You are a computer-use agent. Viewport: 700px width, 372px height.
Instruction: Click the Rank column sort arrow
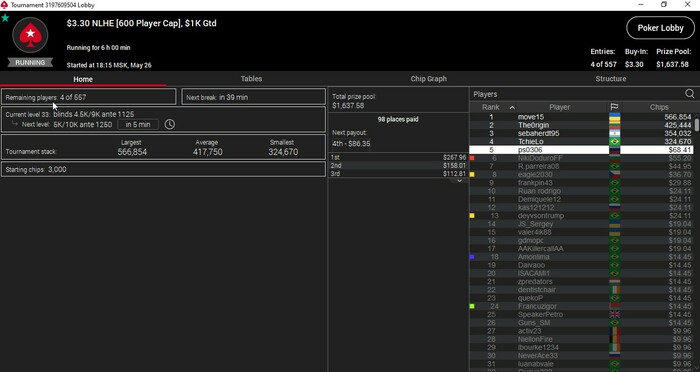pyautogui.click(x=512, y=108)
